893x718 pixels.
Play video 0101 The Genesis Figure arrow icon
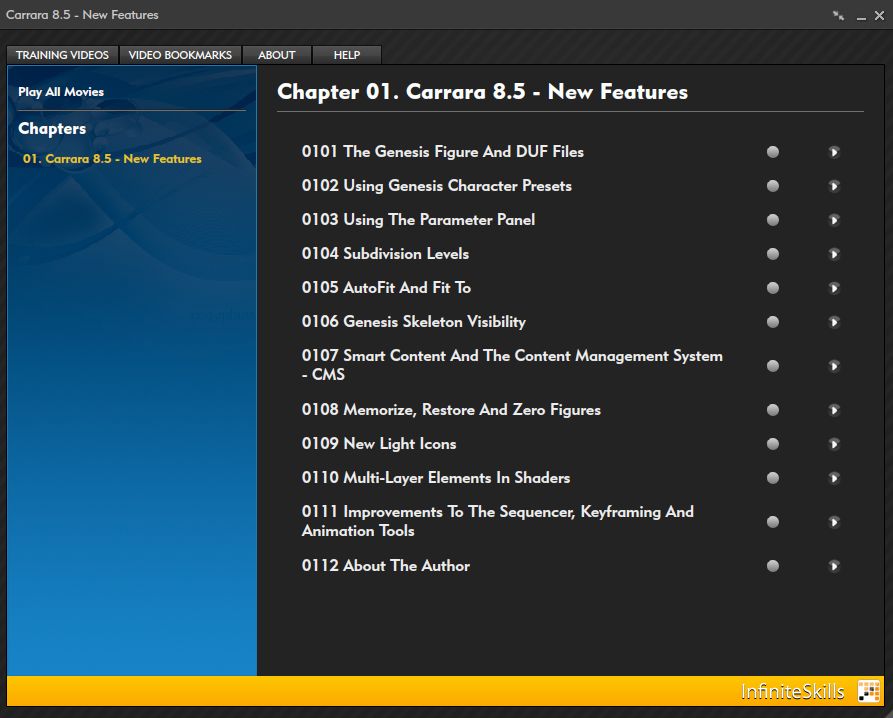(834, 152)
